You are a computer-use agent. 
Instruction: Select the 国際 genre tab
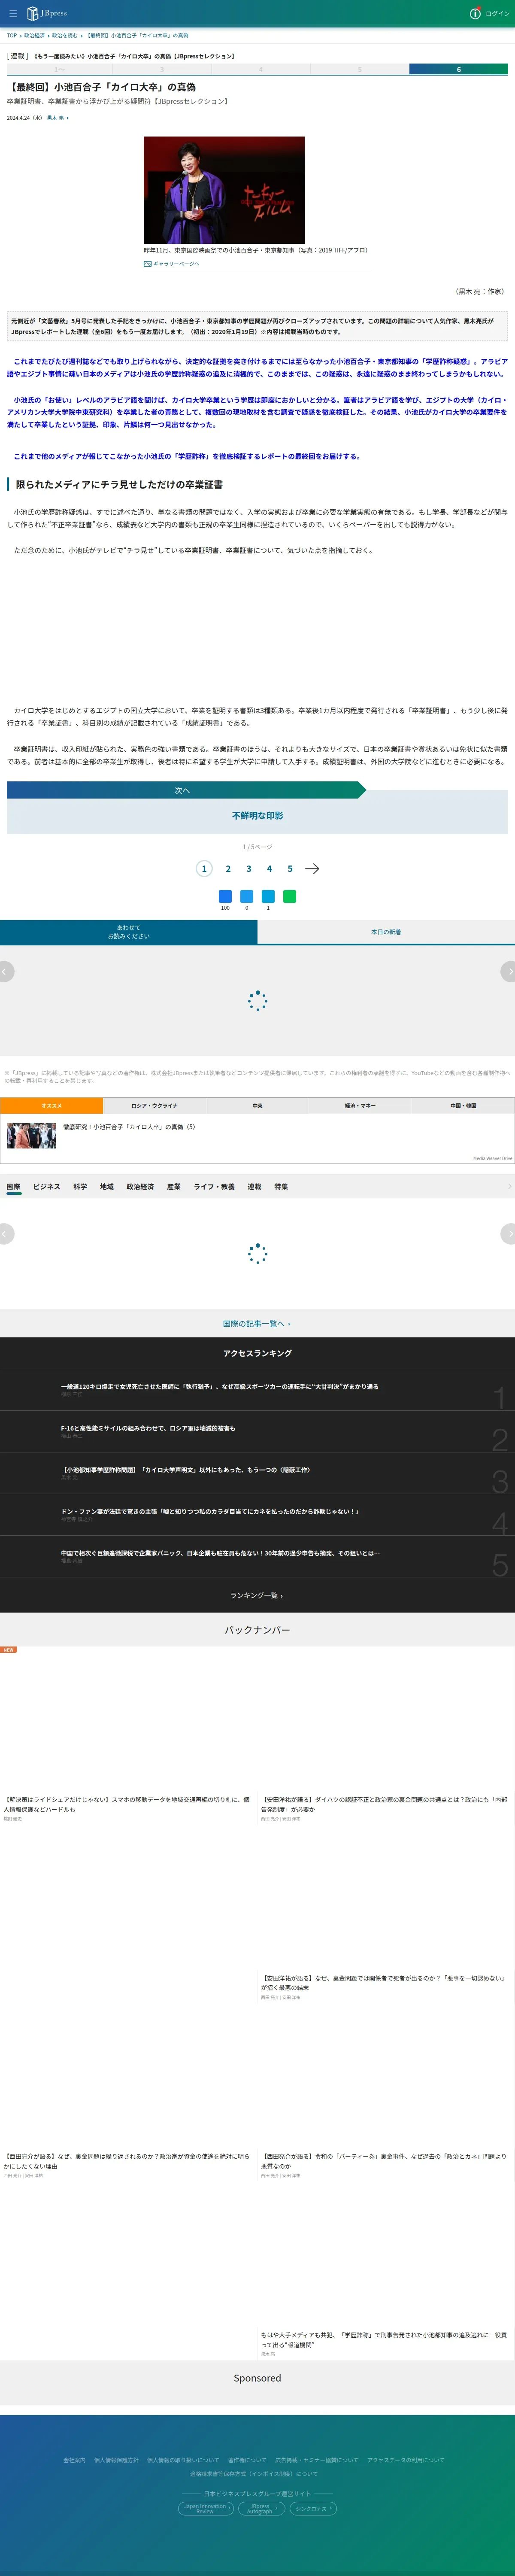13,1187
